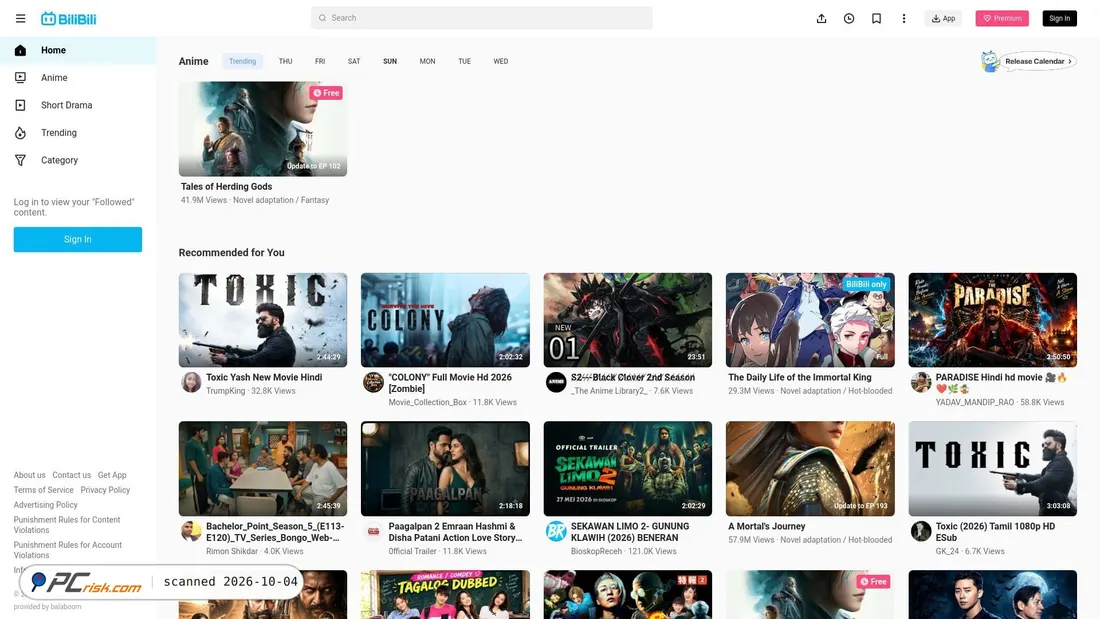This screenshot has width=1100, height=619.
Task: Click BioskopReceh channel avatar
Action: [556, 531]
